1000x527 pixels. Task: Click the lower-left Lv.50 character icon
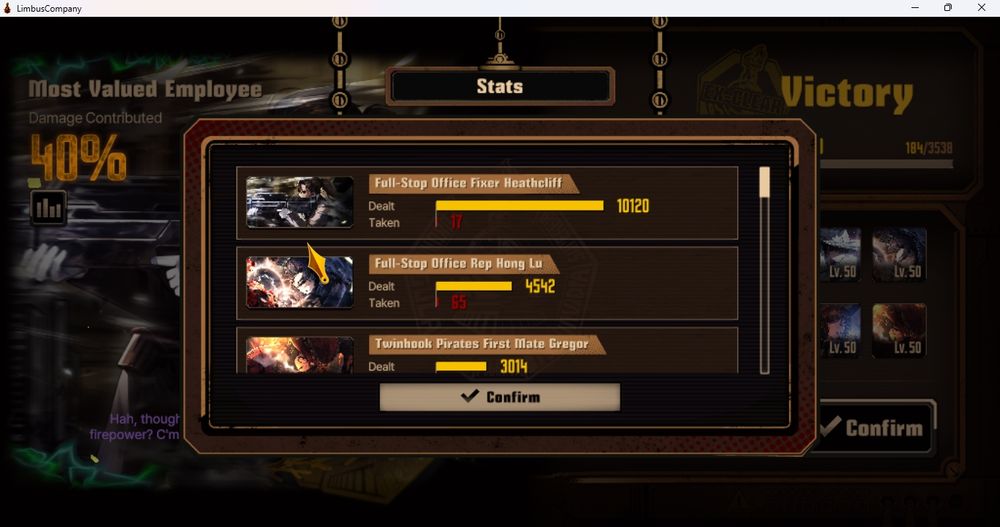click(x=841, y=330)
